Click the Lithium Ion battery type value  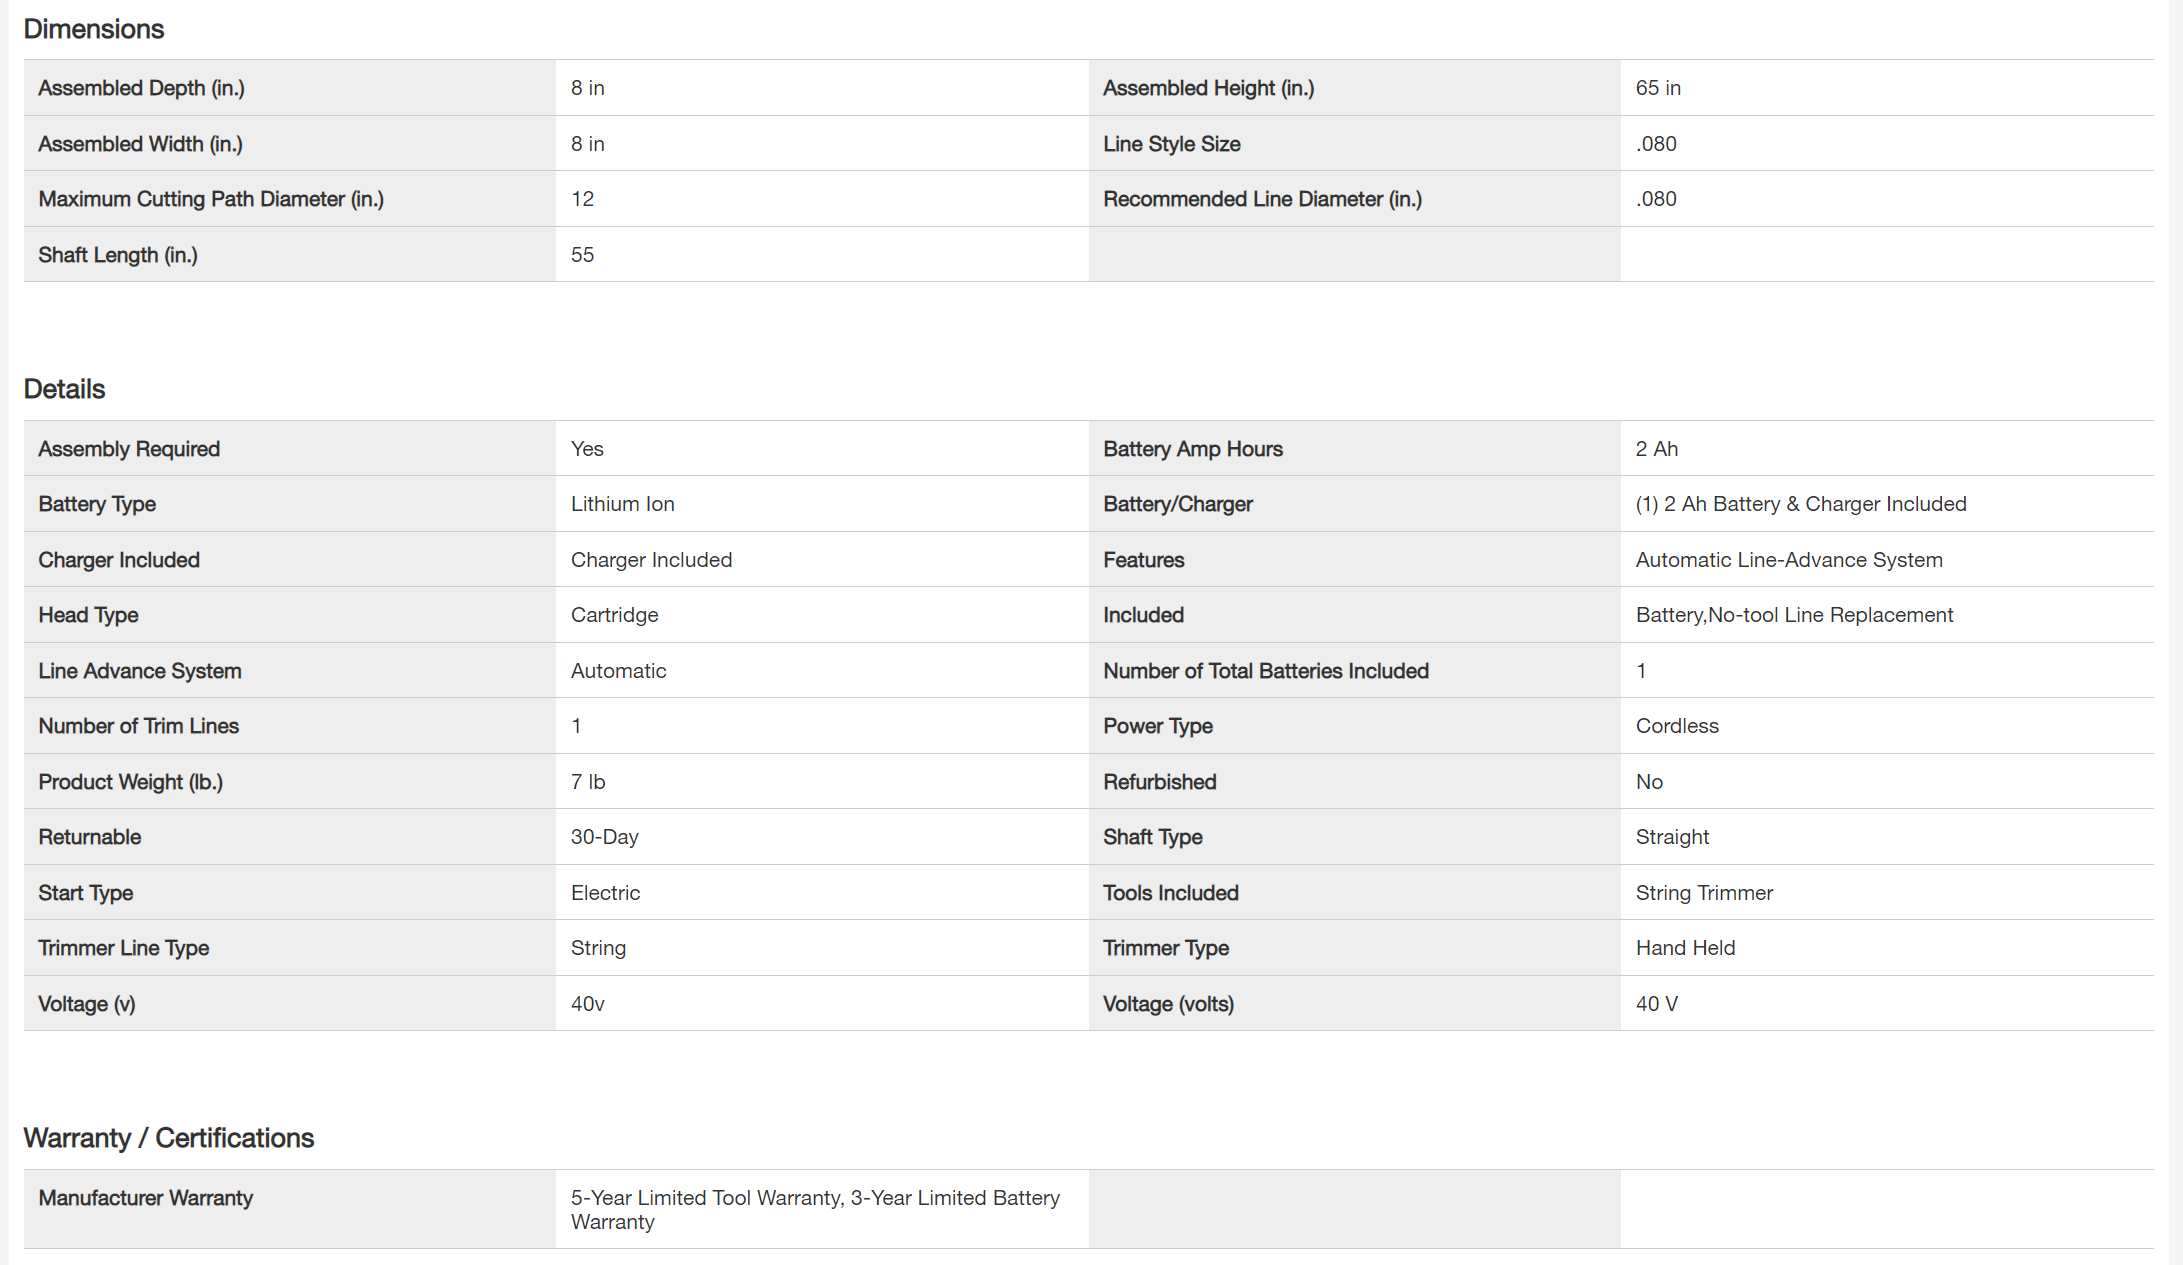click(622, 504)
